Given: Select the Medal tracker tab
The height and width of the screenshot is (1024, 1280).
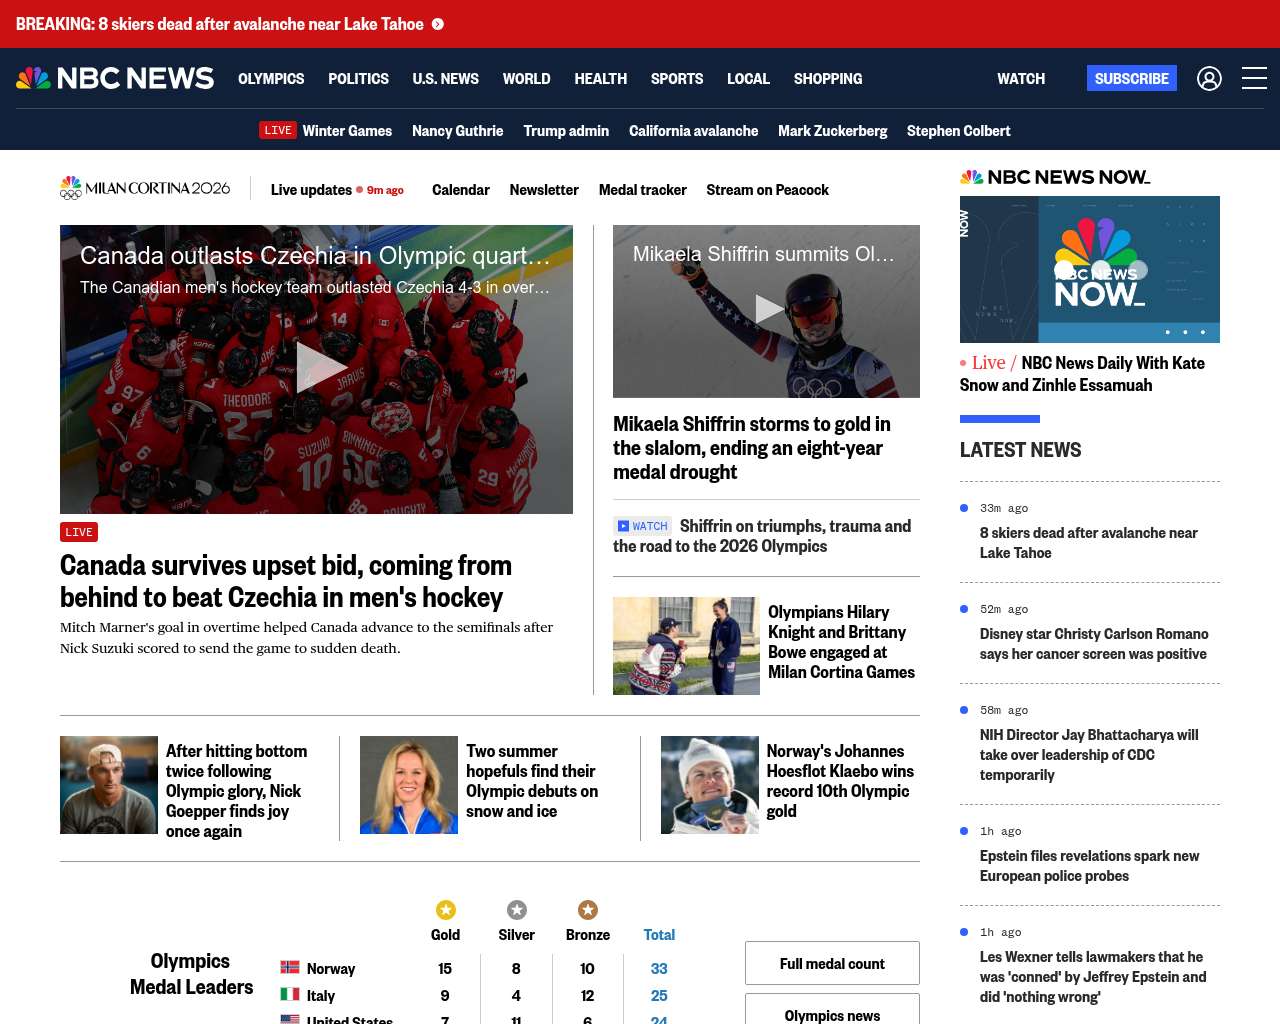Looking at the screenshot, I should tap(642, 189).
